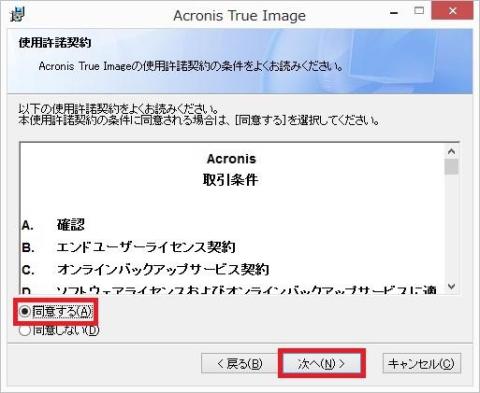
Task: Click the < 戻る(B) button
Action: click(x=239, y=363)
